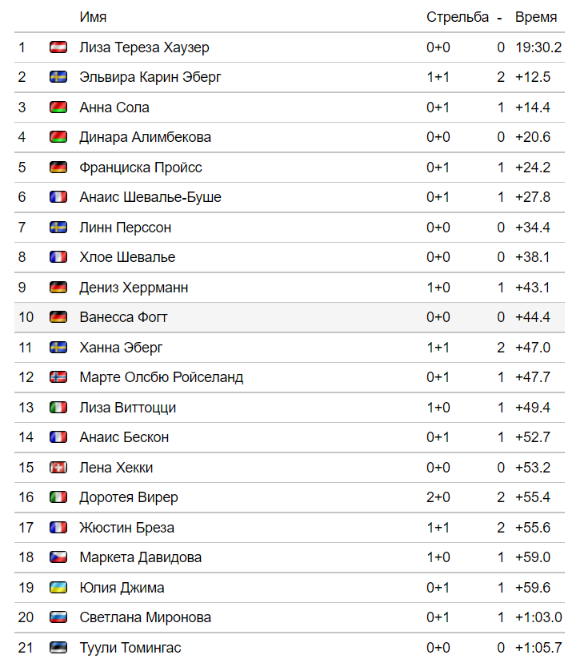Click the French flag beside Анаис Шевалье-Буше
The height and width of the screenshot is (656, 565).
tap(58, 197)
